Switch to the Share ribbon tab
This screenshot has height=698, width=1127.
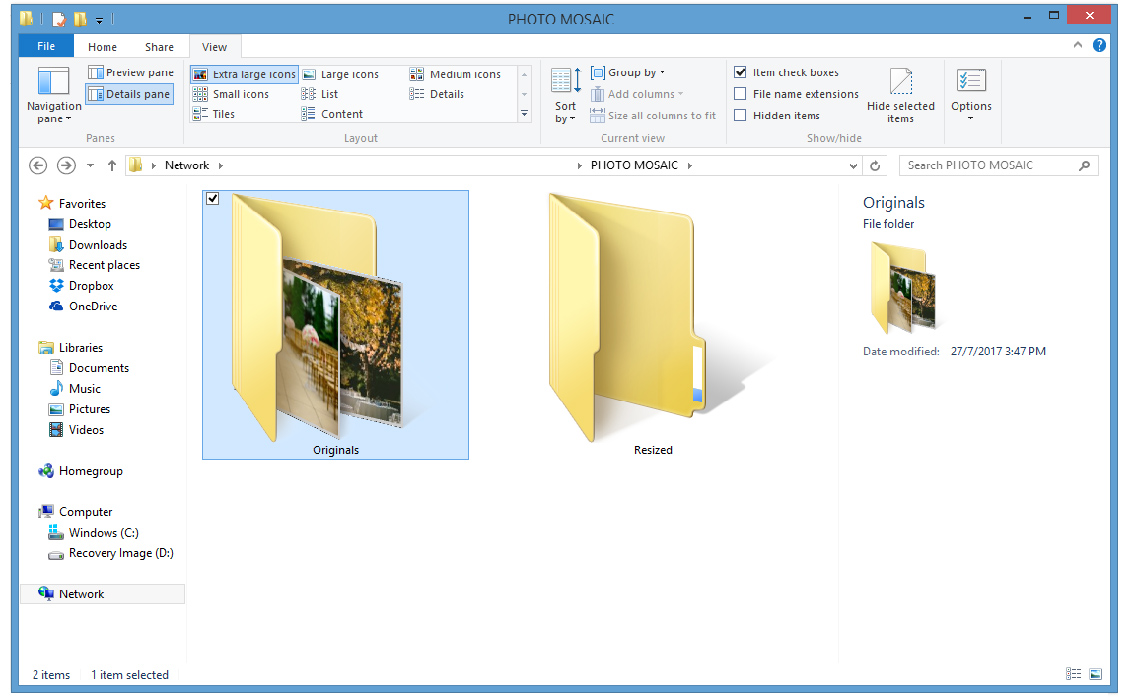pyautogui.click(x=159, y=47)
